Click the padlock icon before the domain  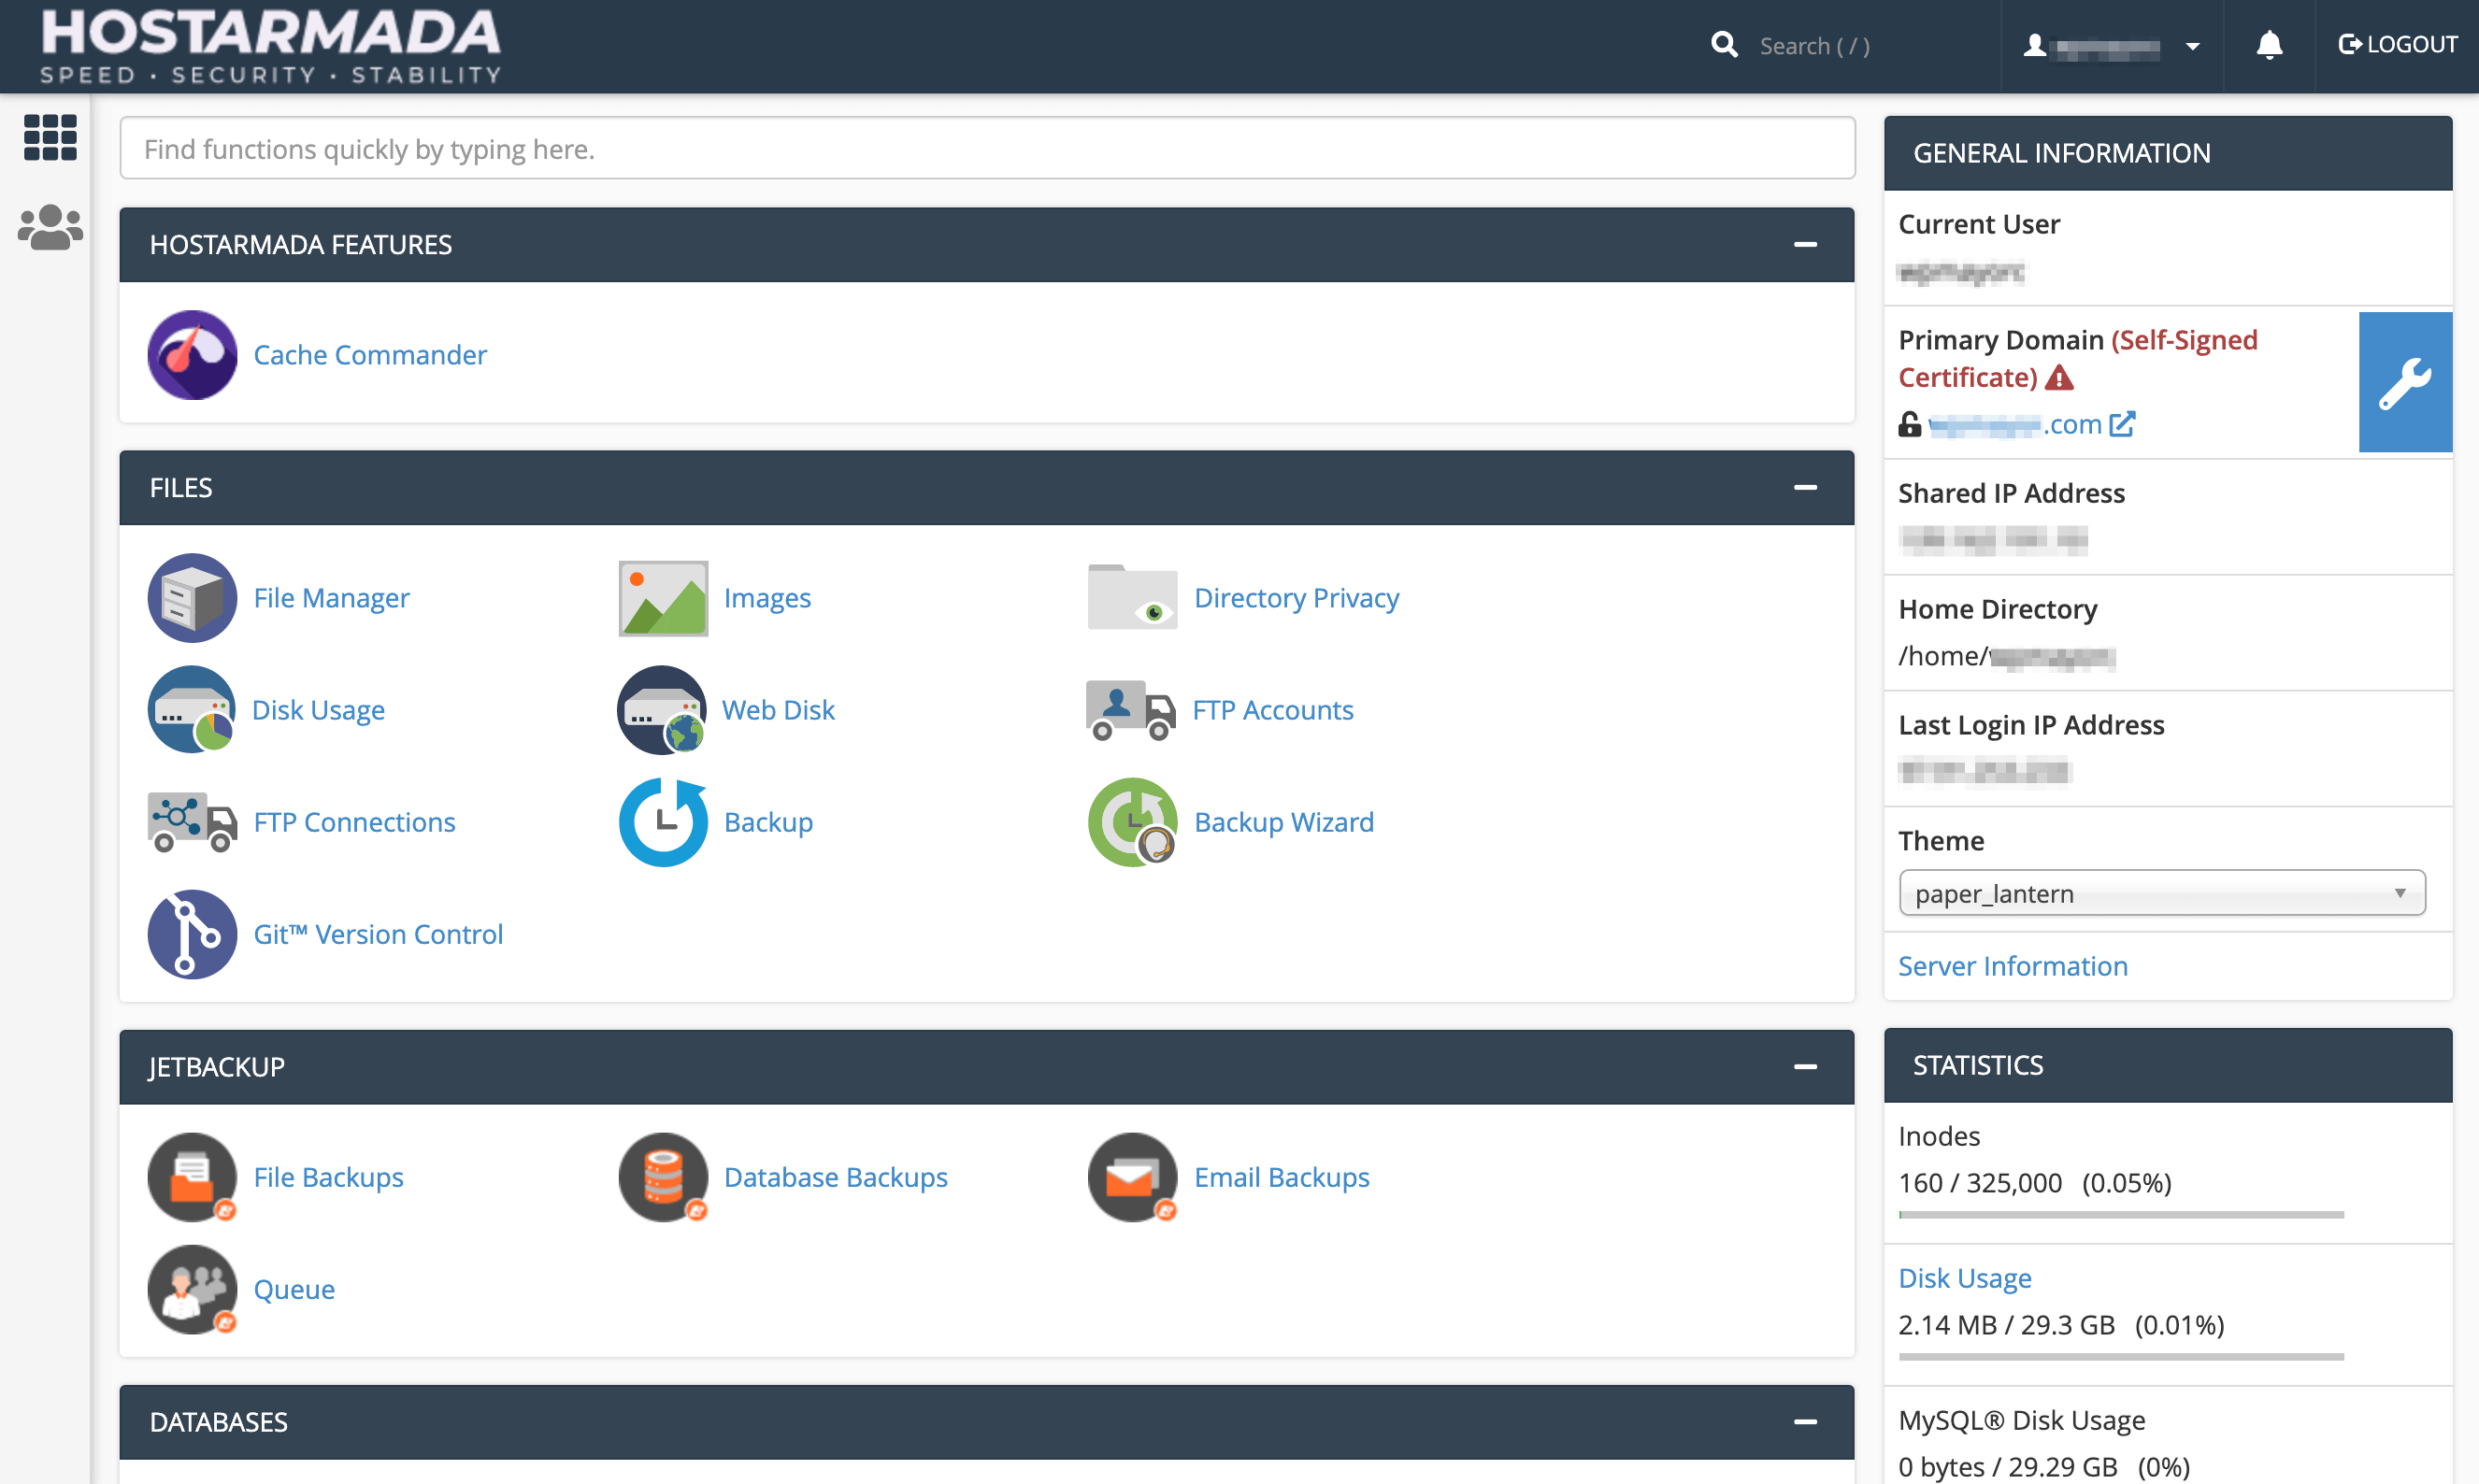click(x=1910, y=424)
